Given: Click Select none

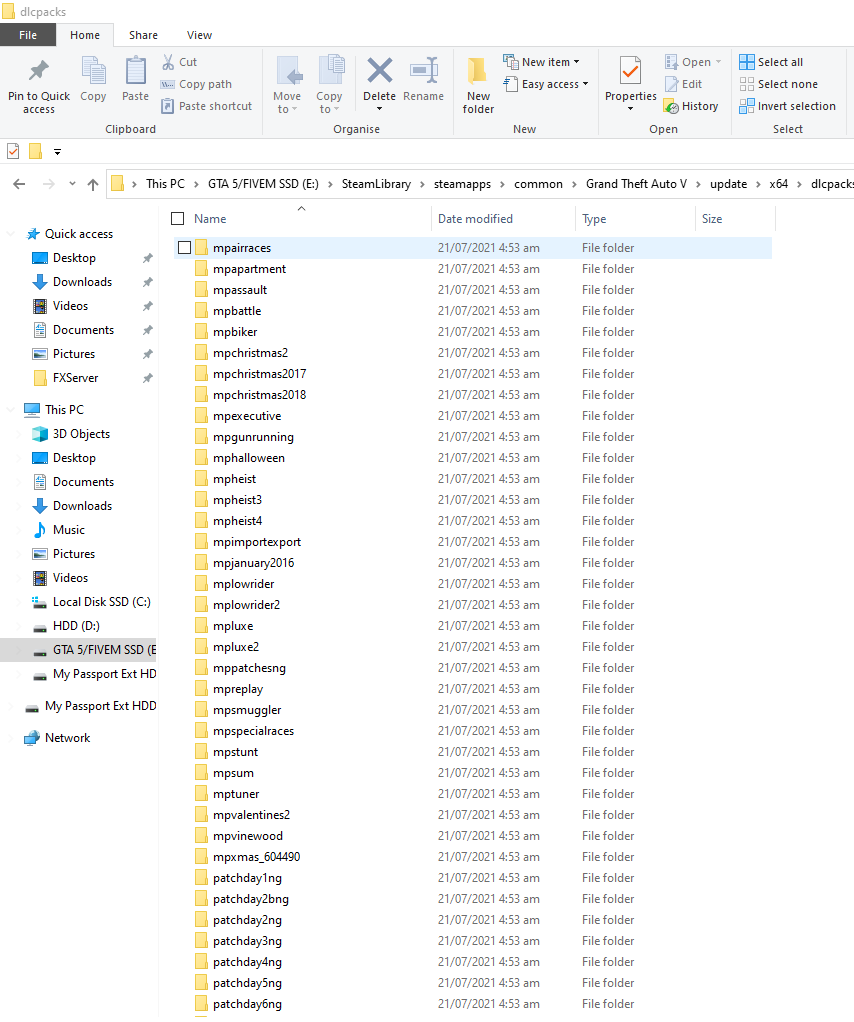Looking at the screenshot, I should coord(778,84).
